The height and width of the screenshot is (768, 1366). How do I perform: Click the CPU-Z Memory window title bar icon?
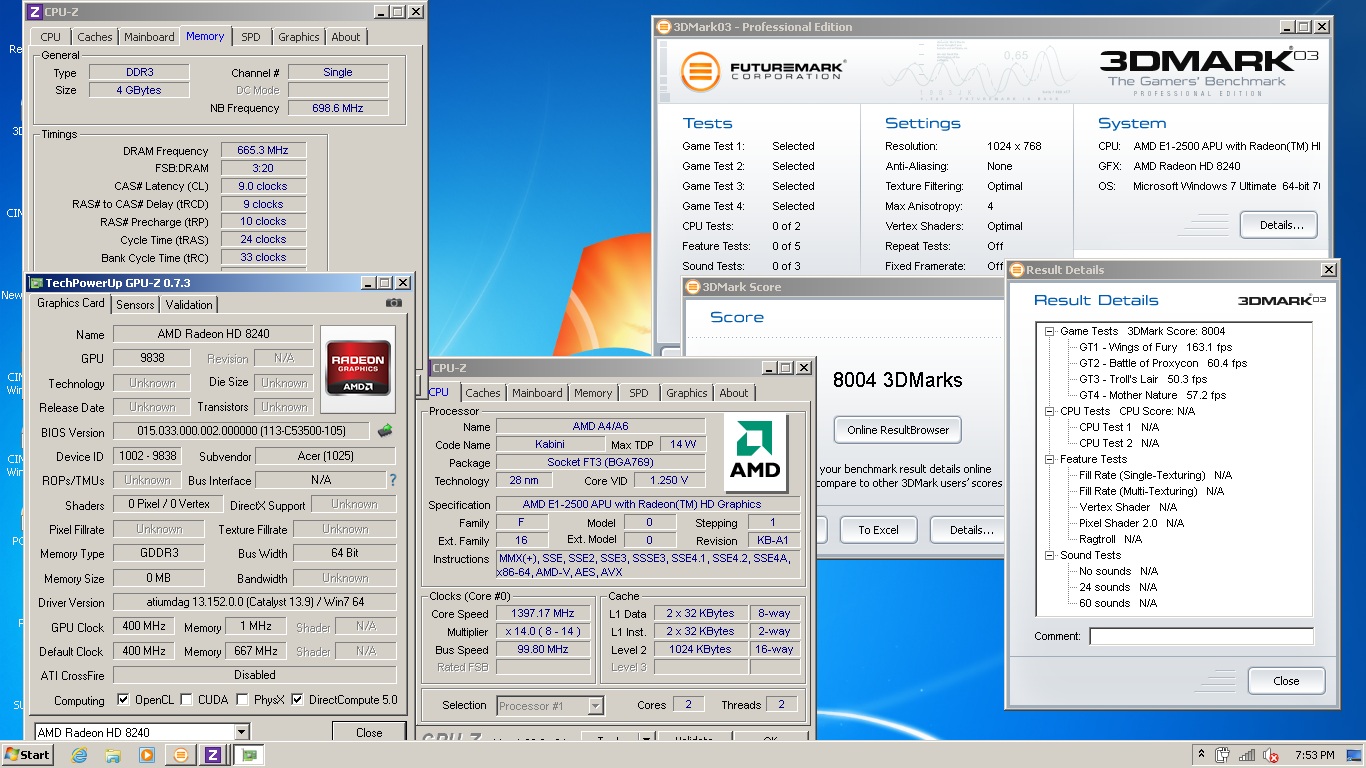[x=35, y=12]
